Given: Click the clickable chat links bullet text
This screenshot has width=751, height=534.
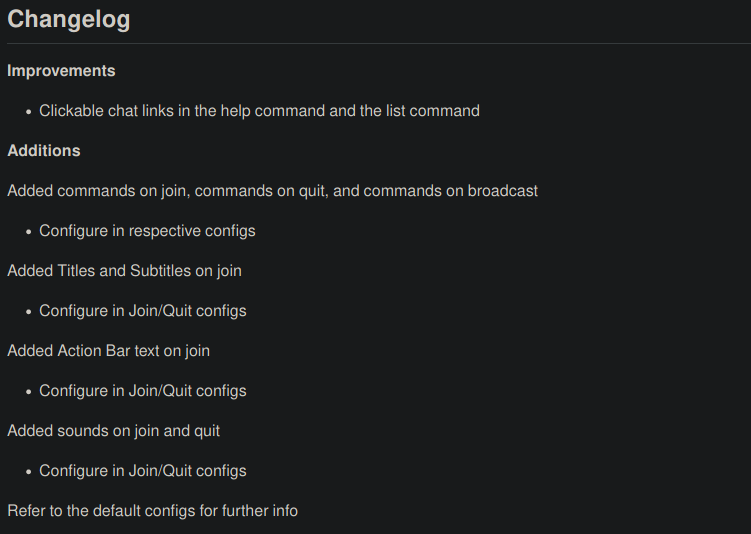Looking at the screenshot, I should pos(259,111).
